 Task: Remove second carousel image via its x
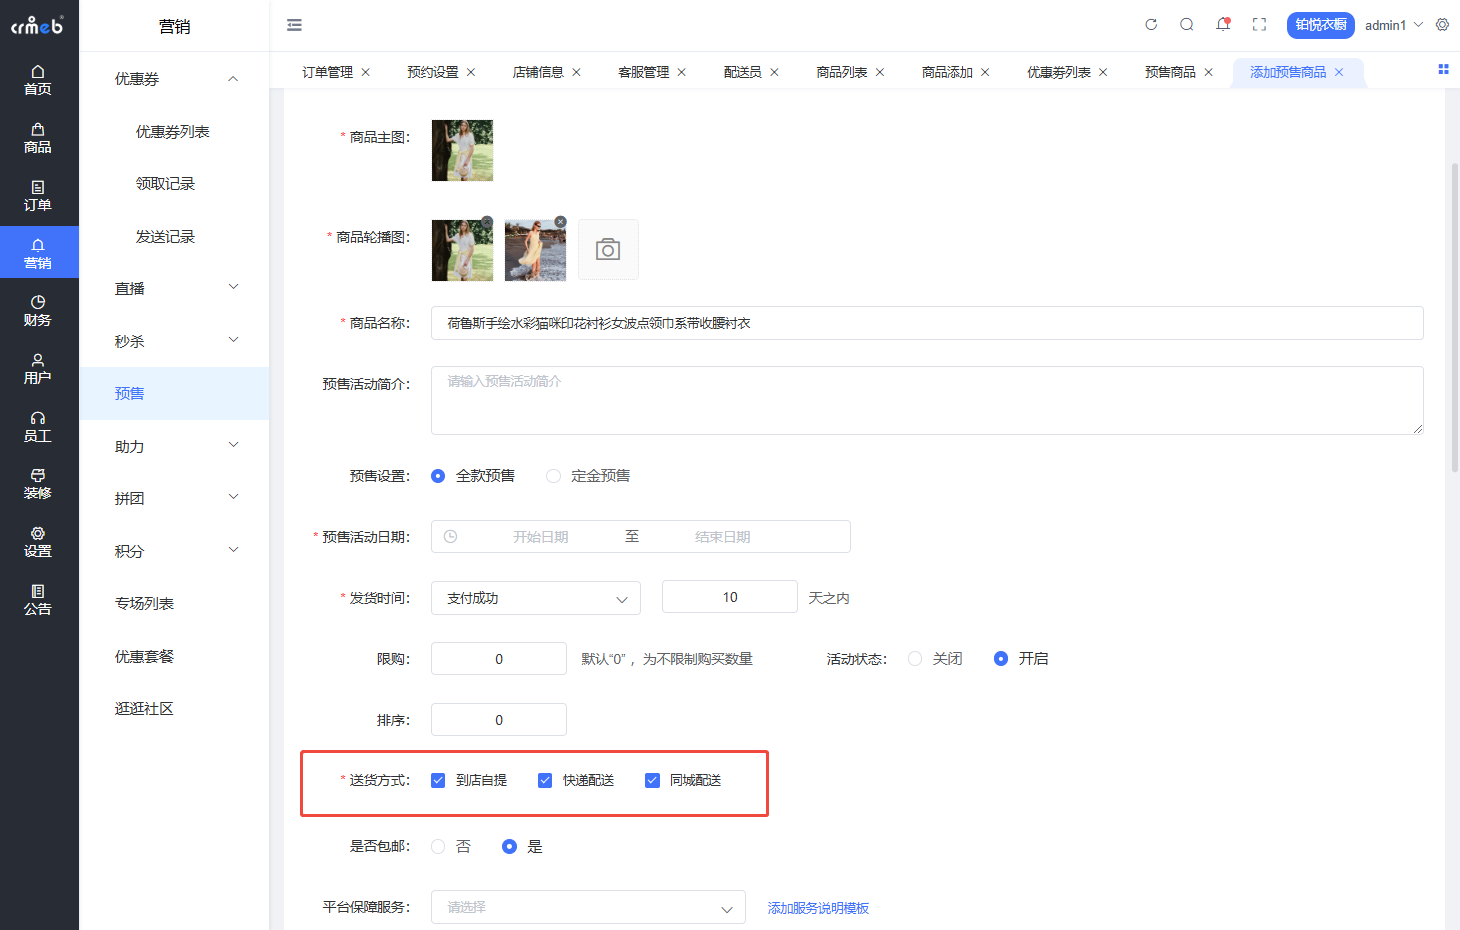click(560, 222)
